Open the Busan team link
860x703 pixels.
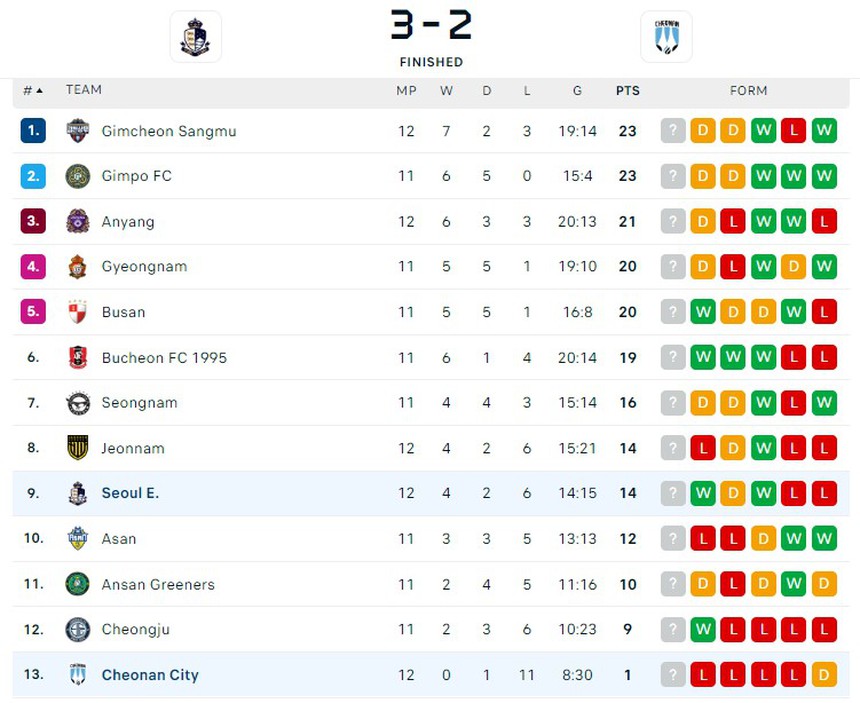[123, 312]
